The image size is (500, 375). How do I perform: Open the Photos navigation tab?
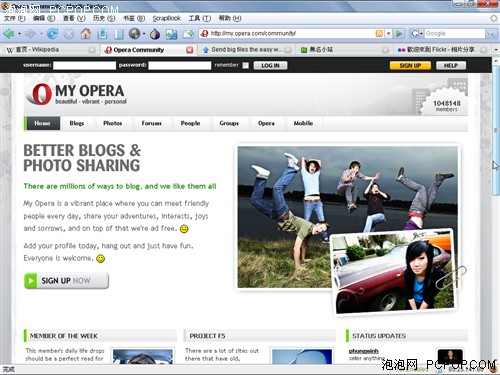point(113,123)
